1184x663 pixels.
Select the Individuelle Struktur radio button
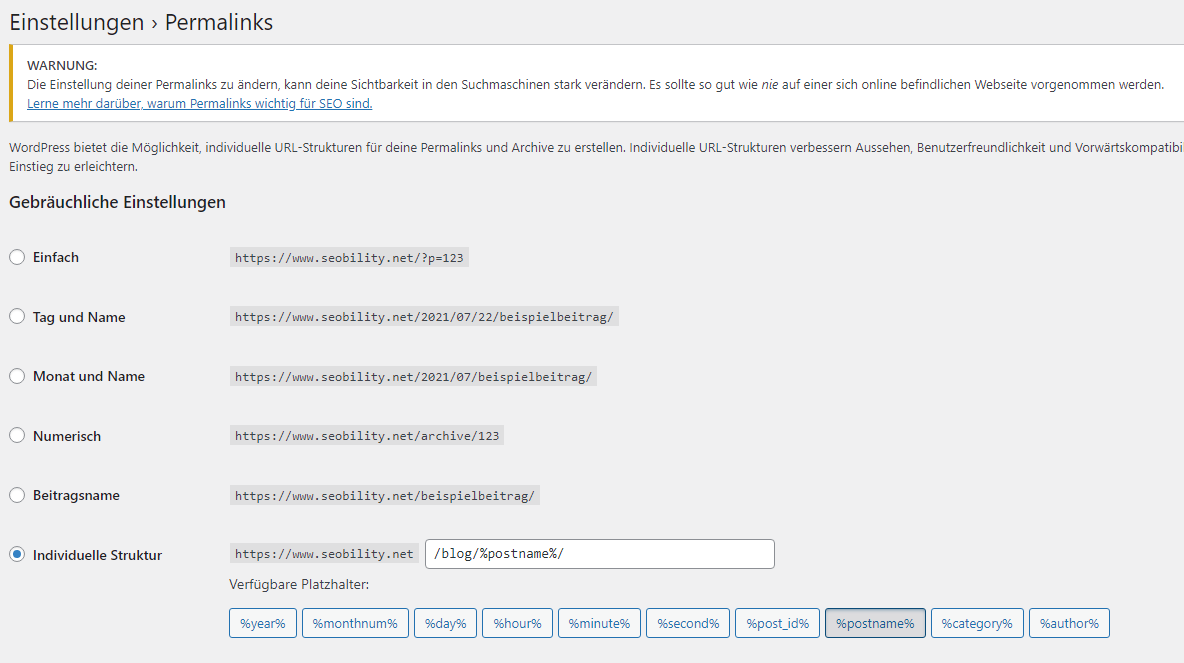click(17, 554)
